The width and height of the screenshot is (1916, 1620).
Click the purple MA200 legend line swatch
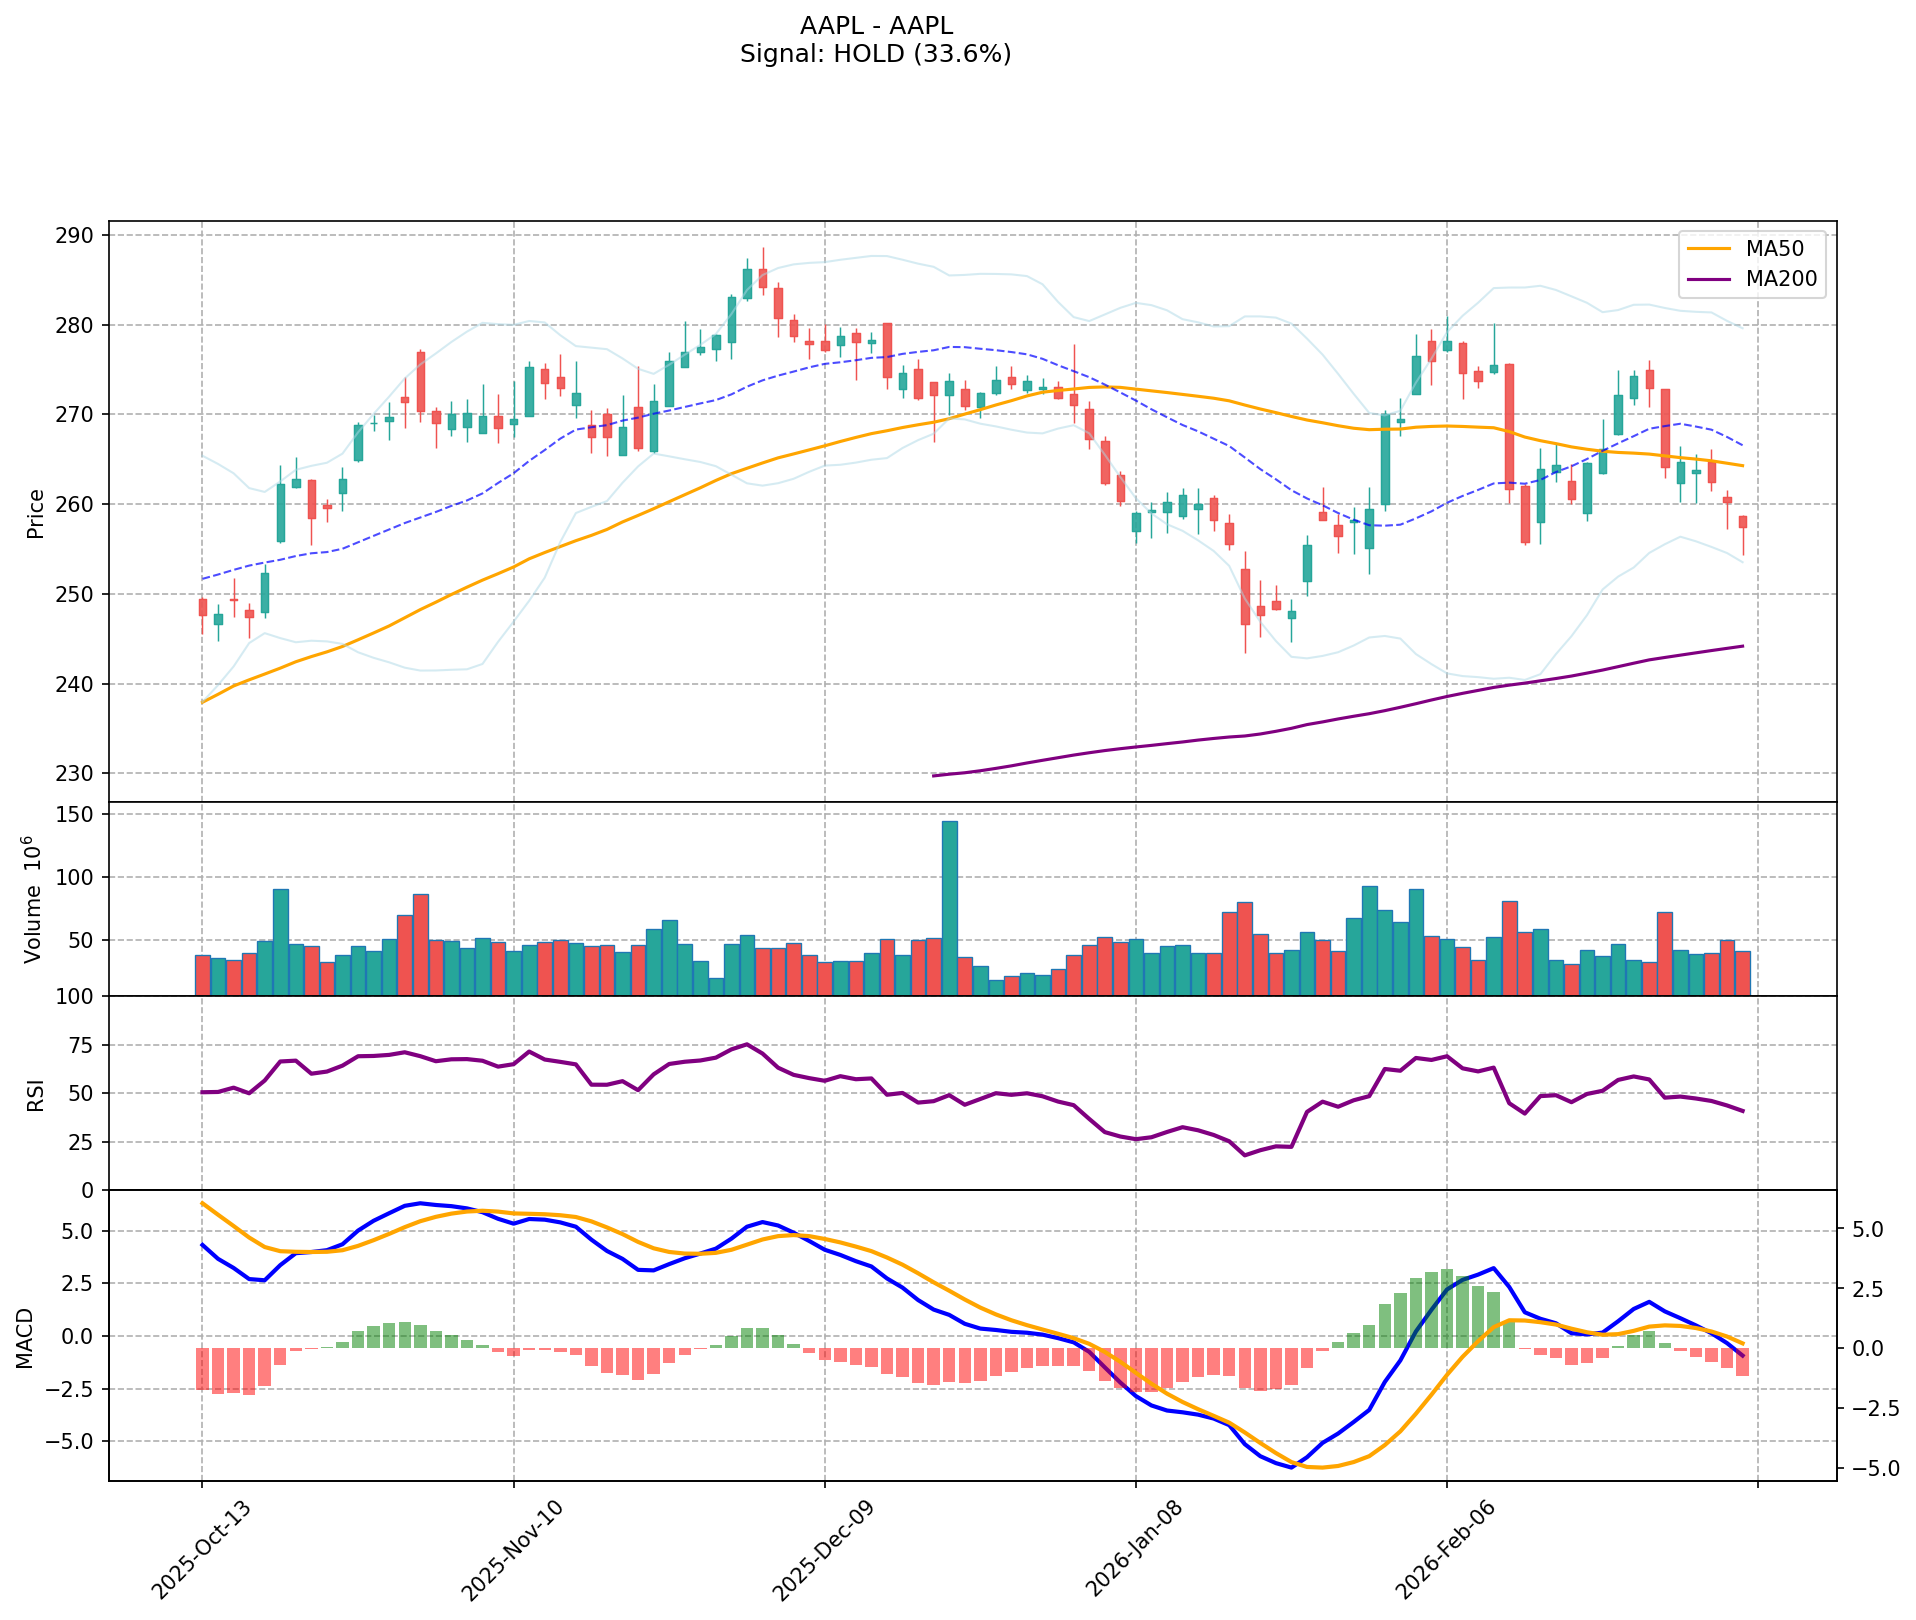tap(1710, 281)
